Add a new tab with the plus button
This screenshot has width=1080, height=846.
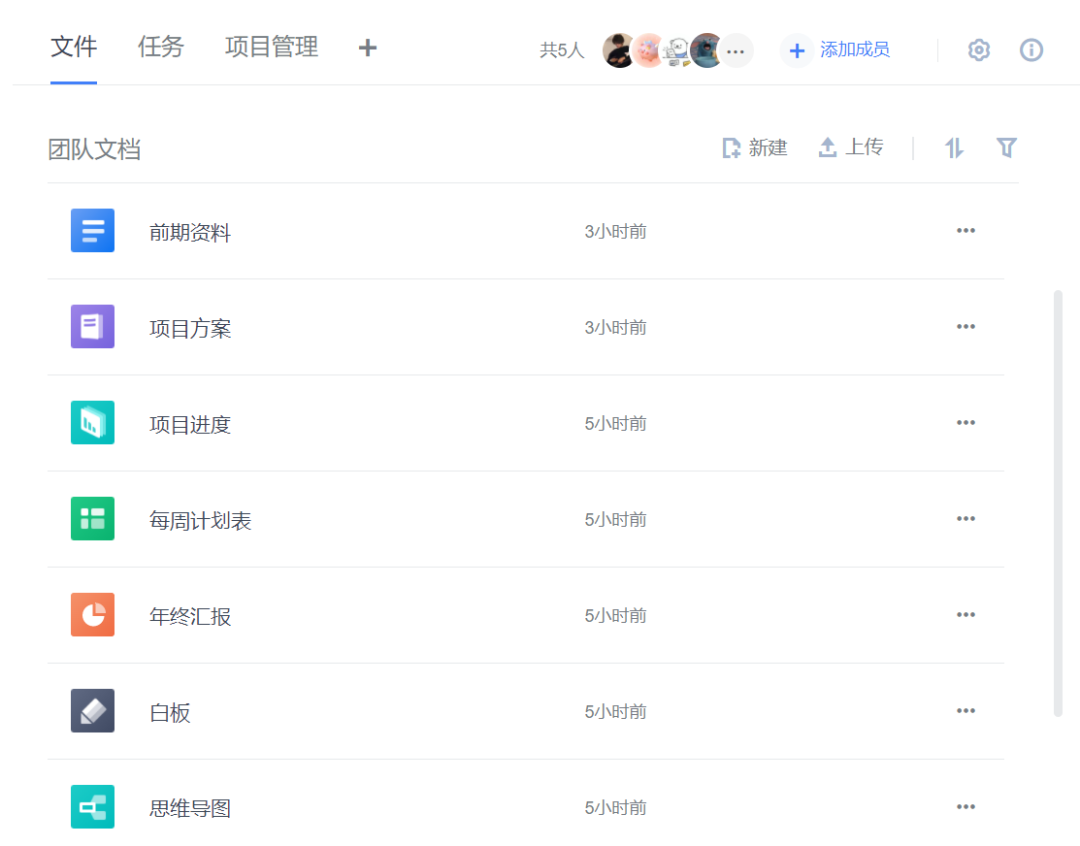point(367,48)
